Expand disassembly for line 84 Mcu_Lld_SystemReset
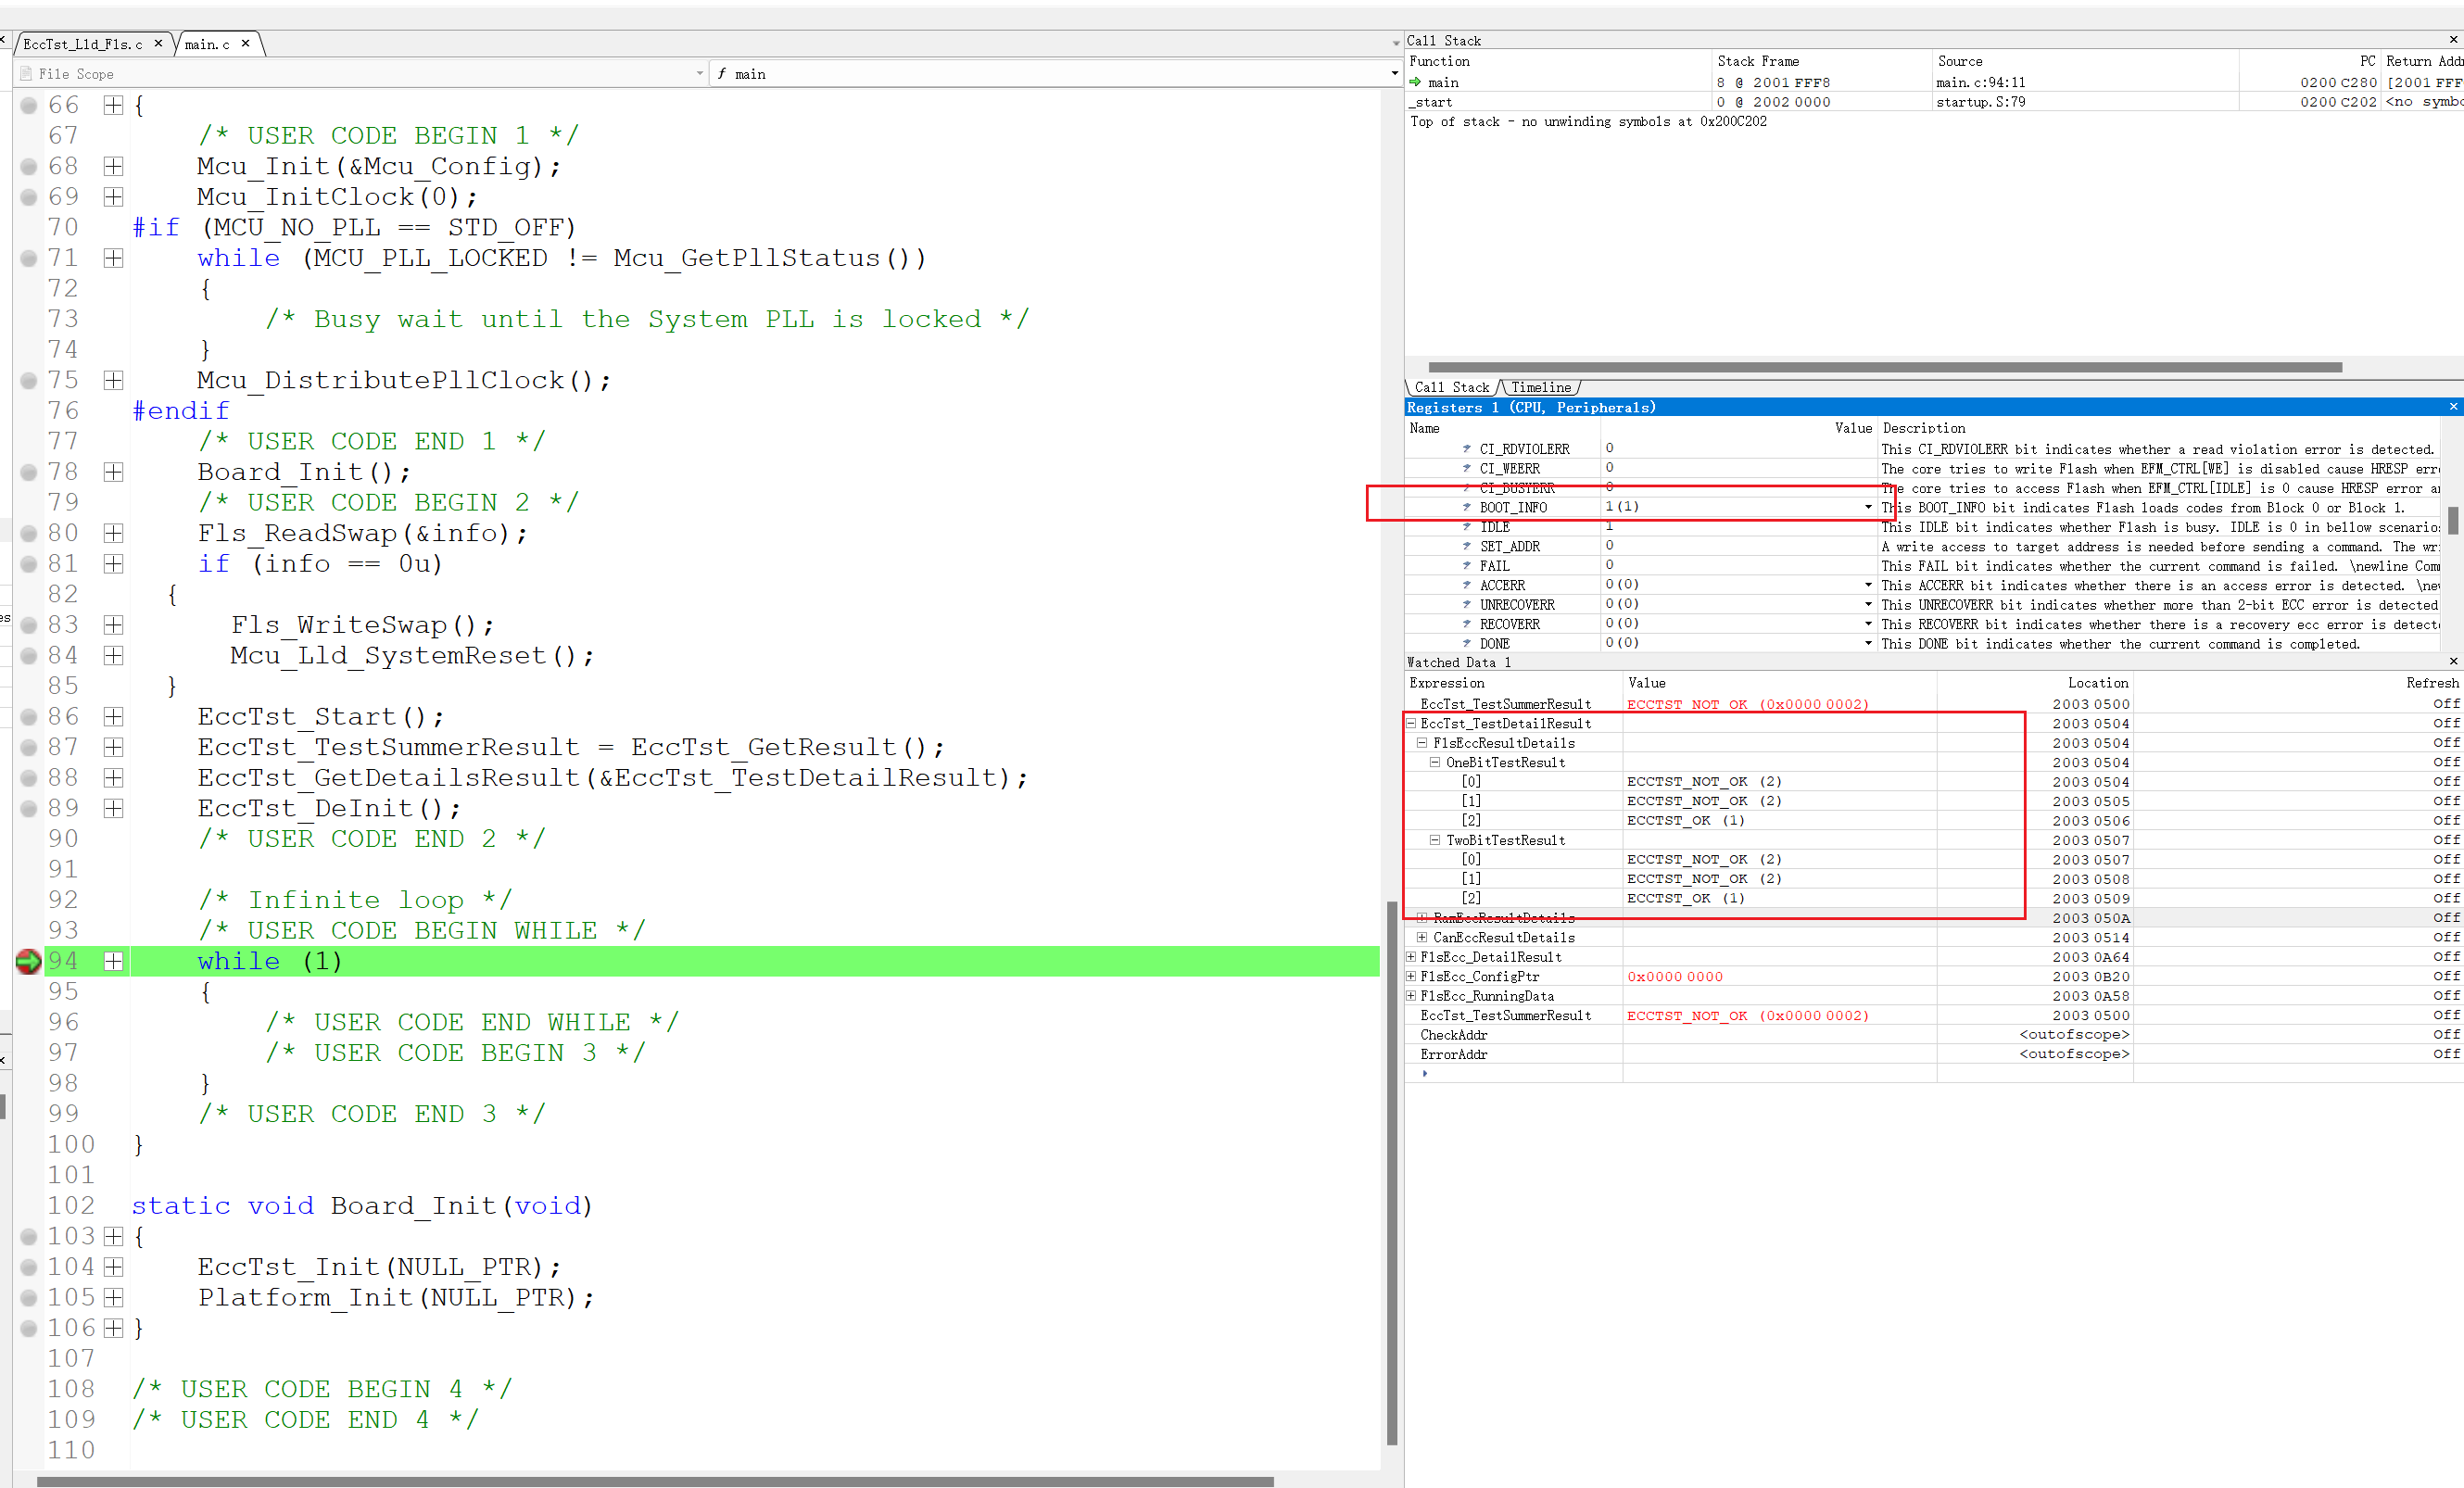The width and height of the screenshot is (2464, 1488). (x=114, y=656)
